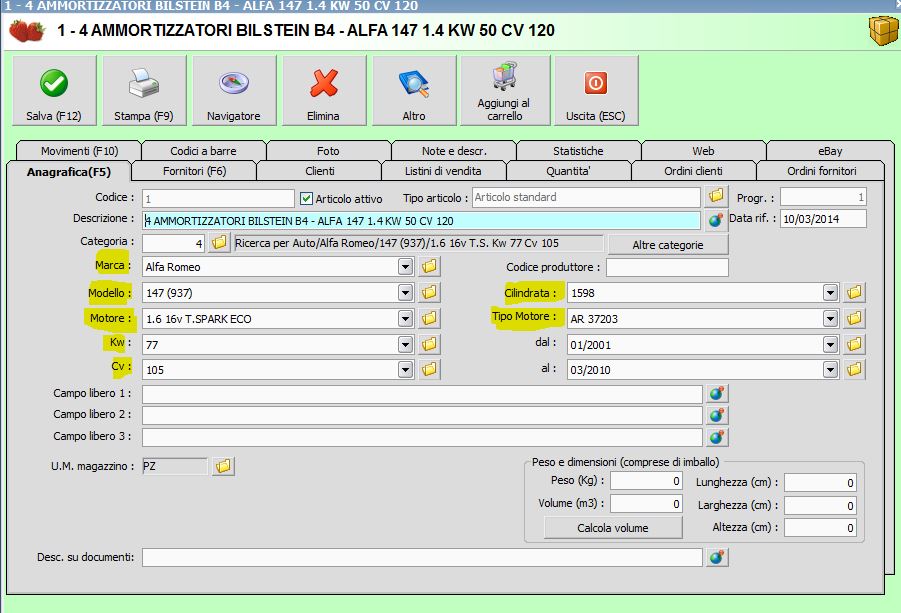Click the globe icon for Campo libero 2
The height and width of the screenshot is (613, 901).
click(717, 415)
